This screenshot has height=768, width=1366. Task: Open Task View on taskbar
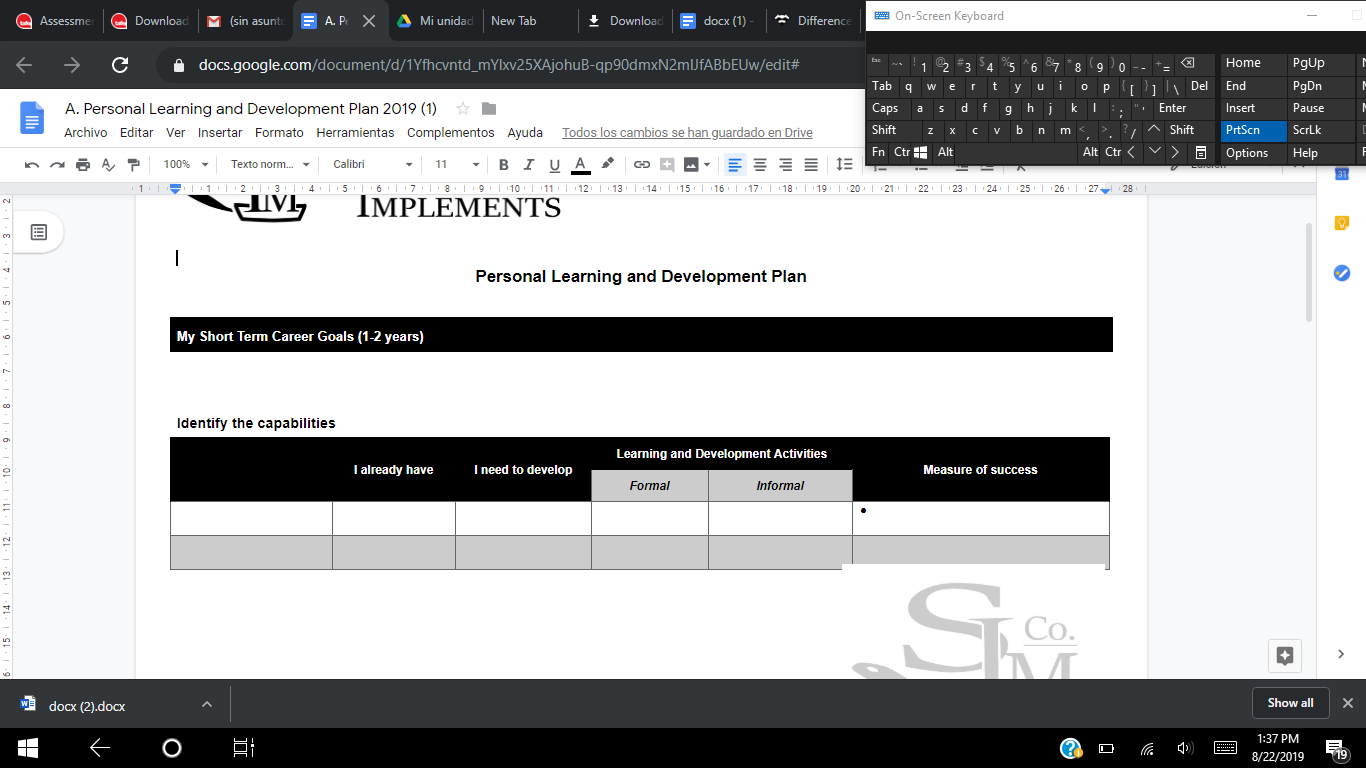pyautogui.click(x=243, y=747)
